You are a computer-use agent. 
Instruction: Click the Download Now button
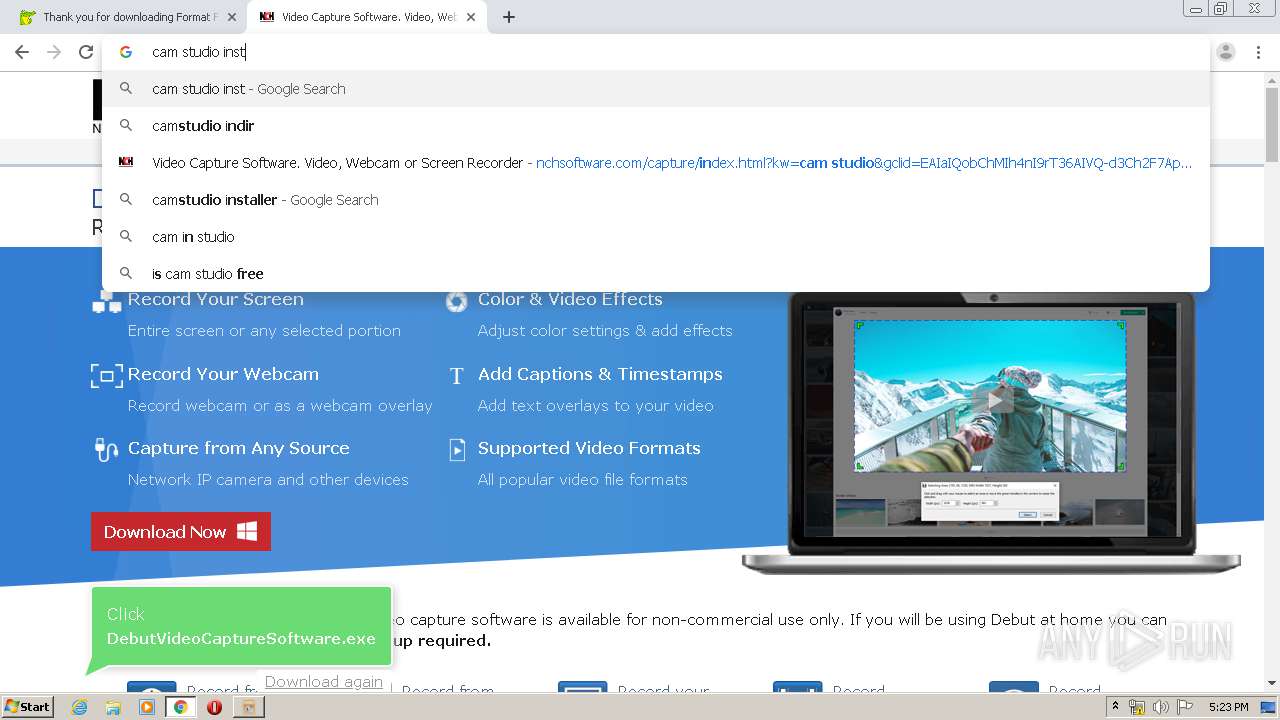181,532
